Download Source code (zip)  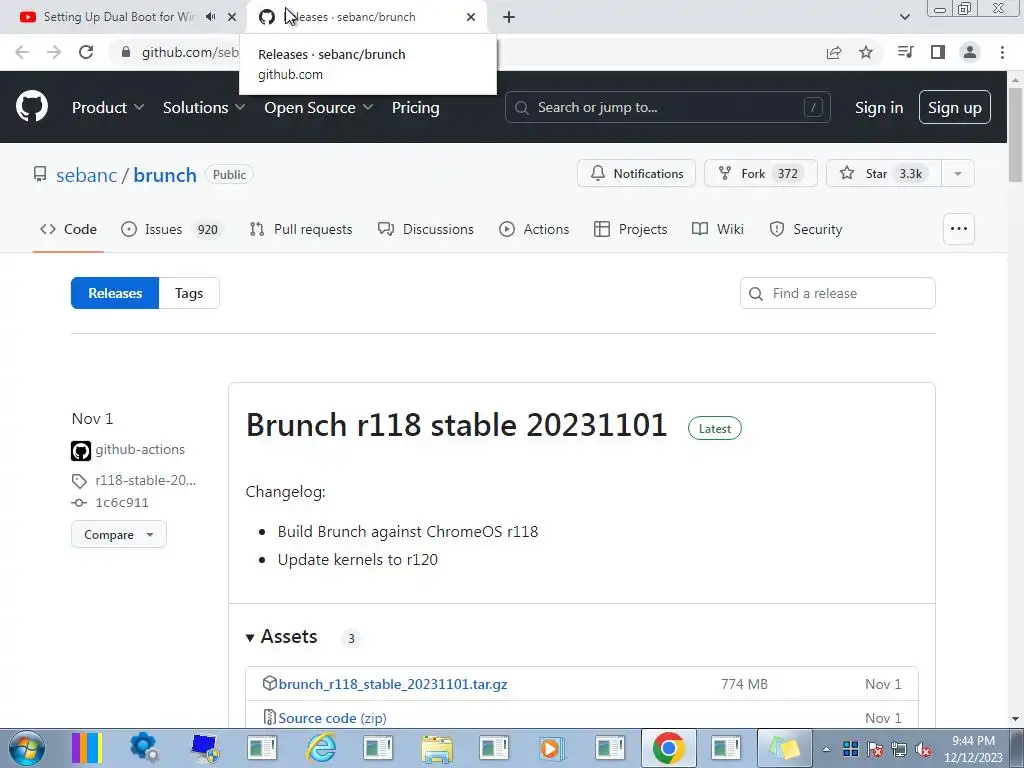(332, 718)
